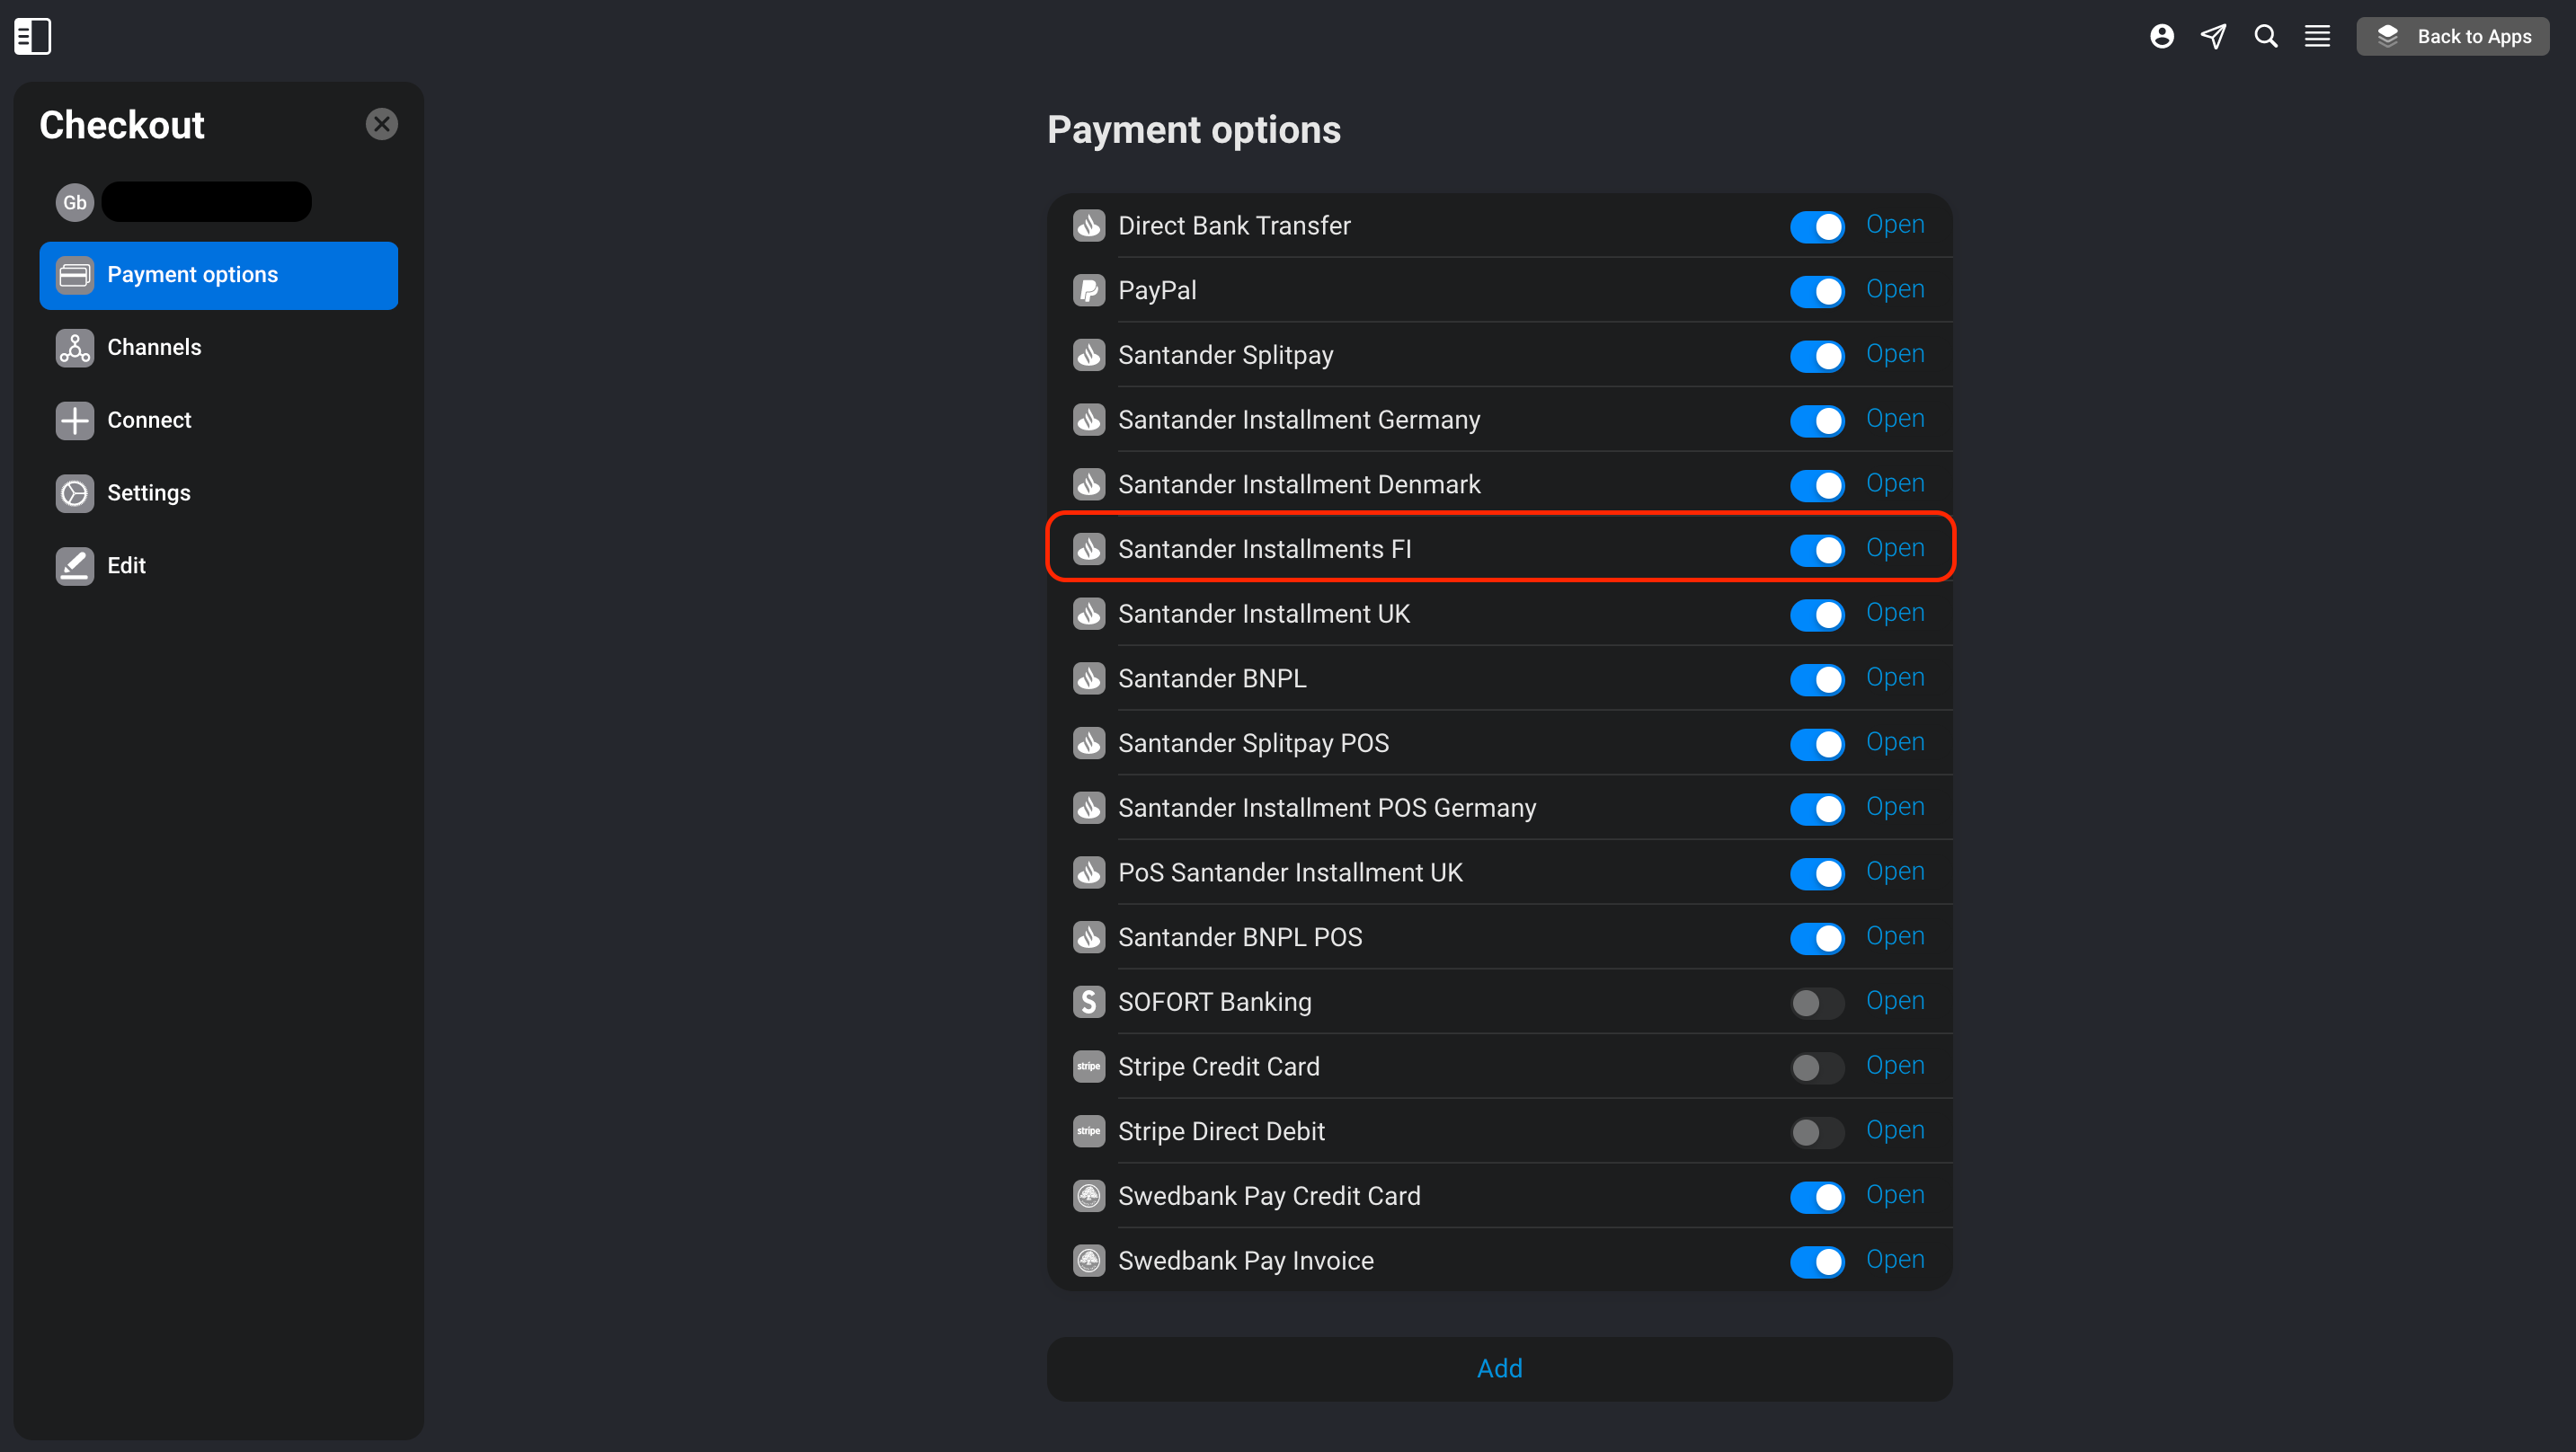
Task: Click the Checkout panel title
Action: point(122,125)
